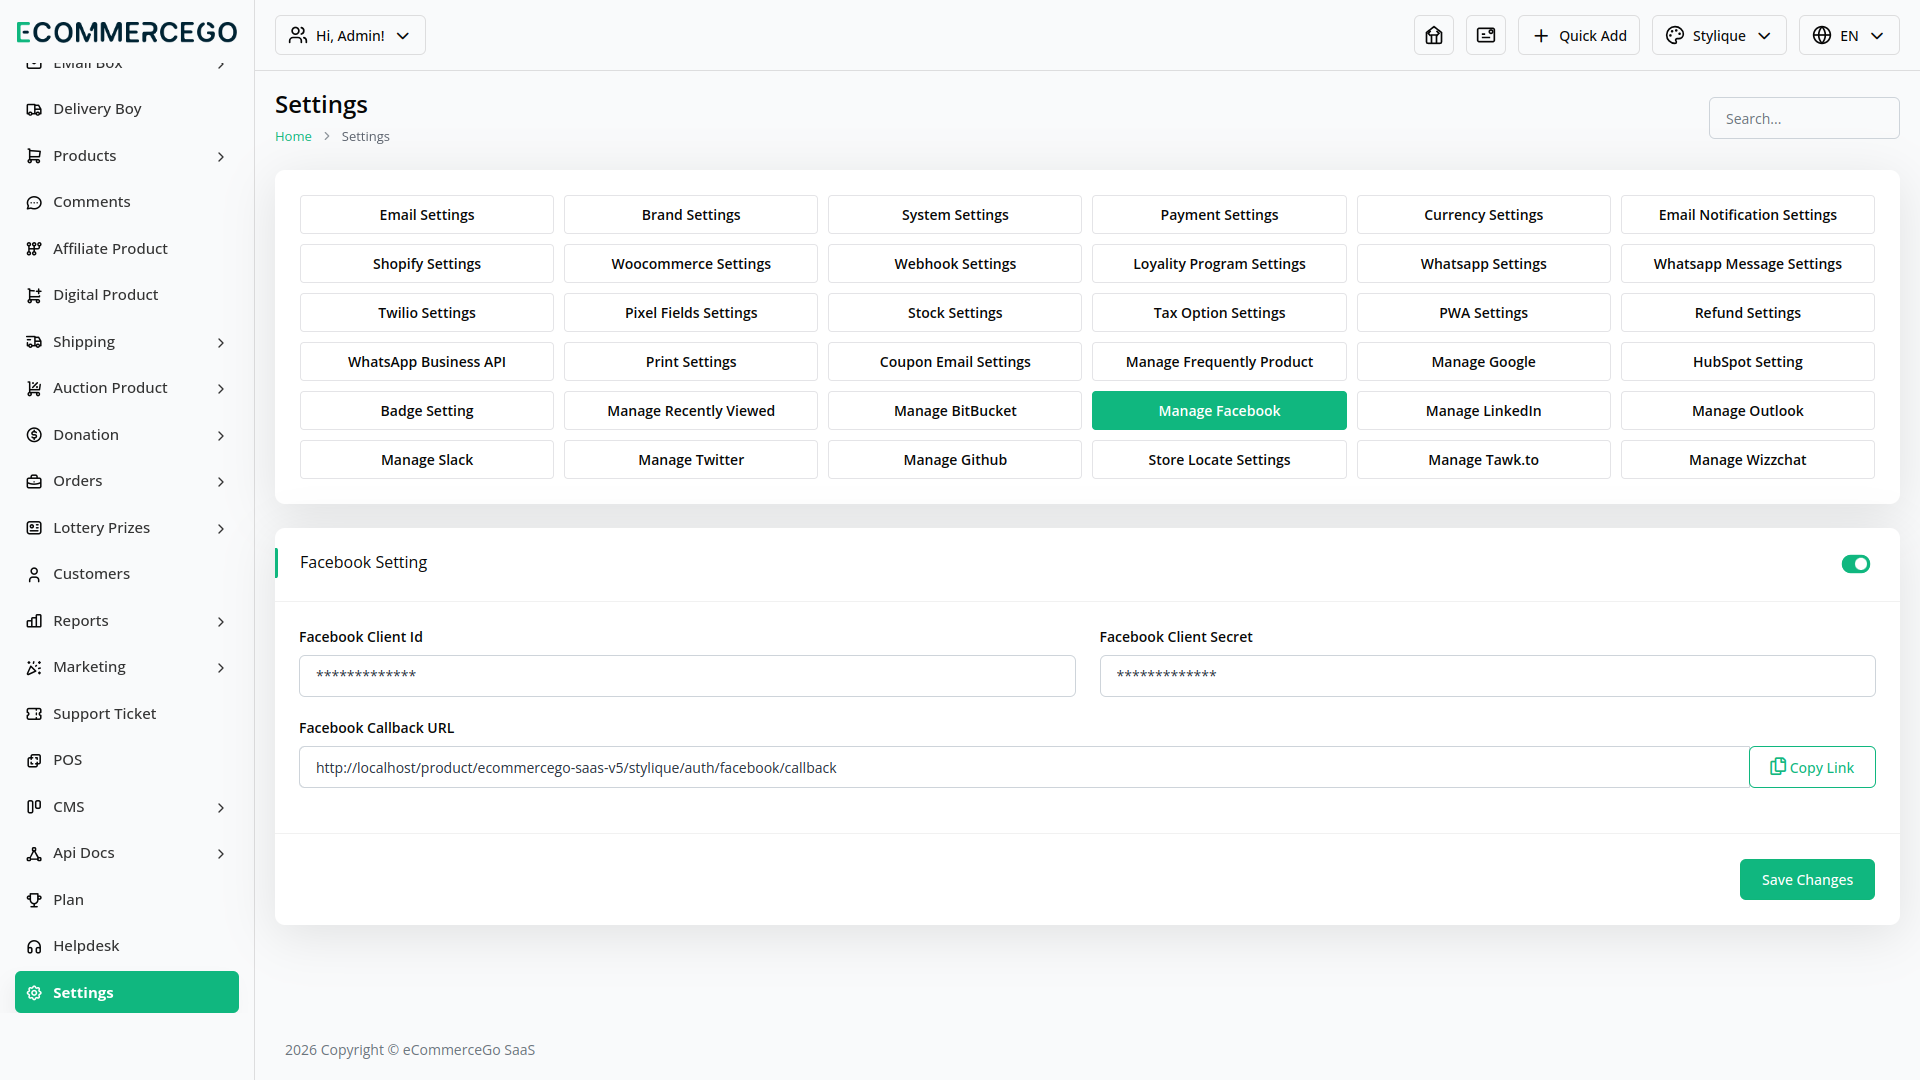Click the Comments bubble icon
Viewport: 1920px width, 1080px height.
click(34, 202)
